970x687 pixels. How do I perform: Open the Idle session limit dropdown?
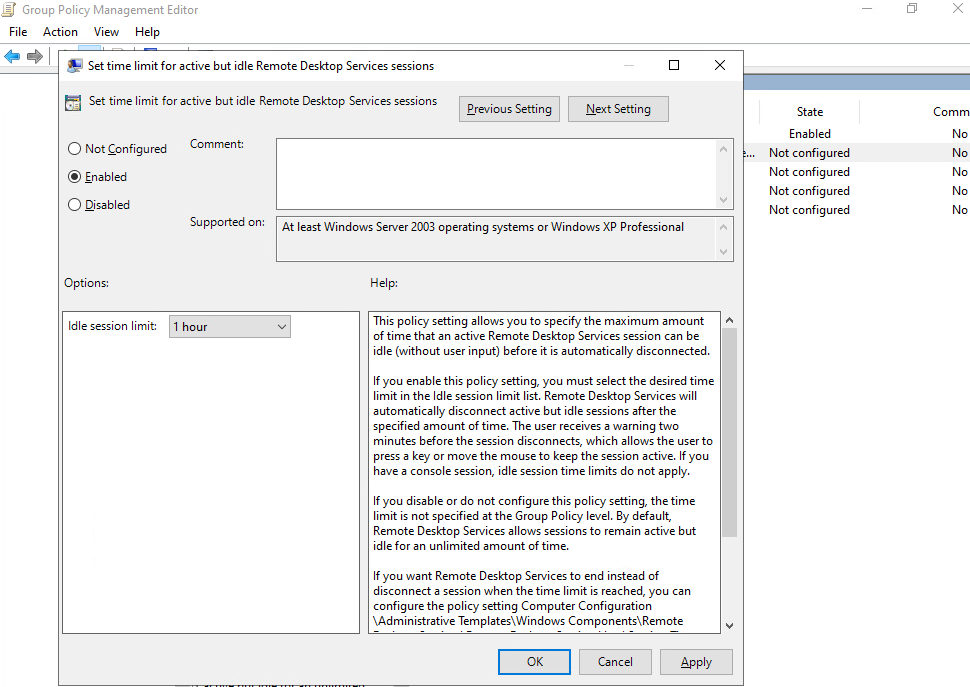pyautogui.click(x=229, y=327)
